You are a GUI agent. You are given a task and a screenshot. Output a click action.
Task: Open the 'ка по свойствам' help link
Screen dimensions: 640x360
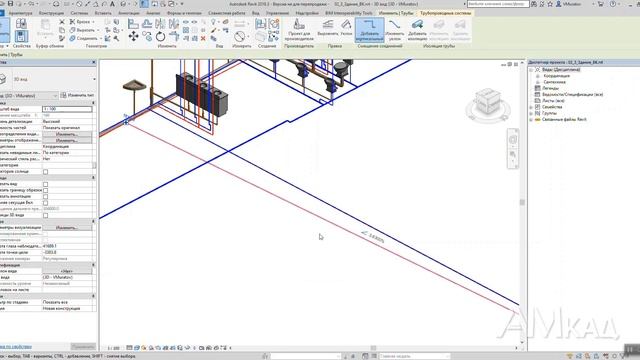(16, 347)
